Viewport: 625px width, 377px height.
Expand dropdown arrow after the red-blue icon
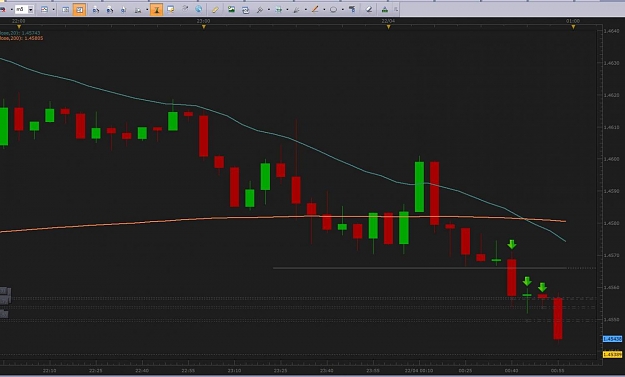coord(11,9)
